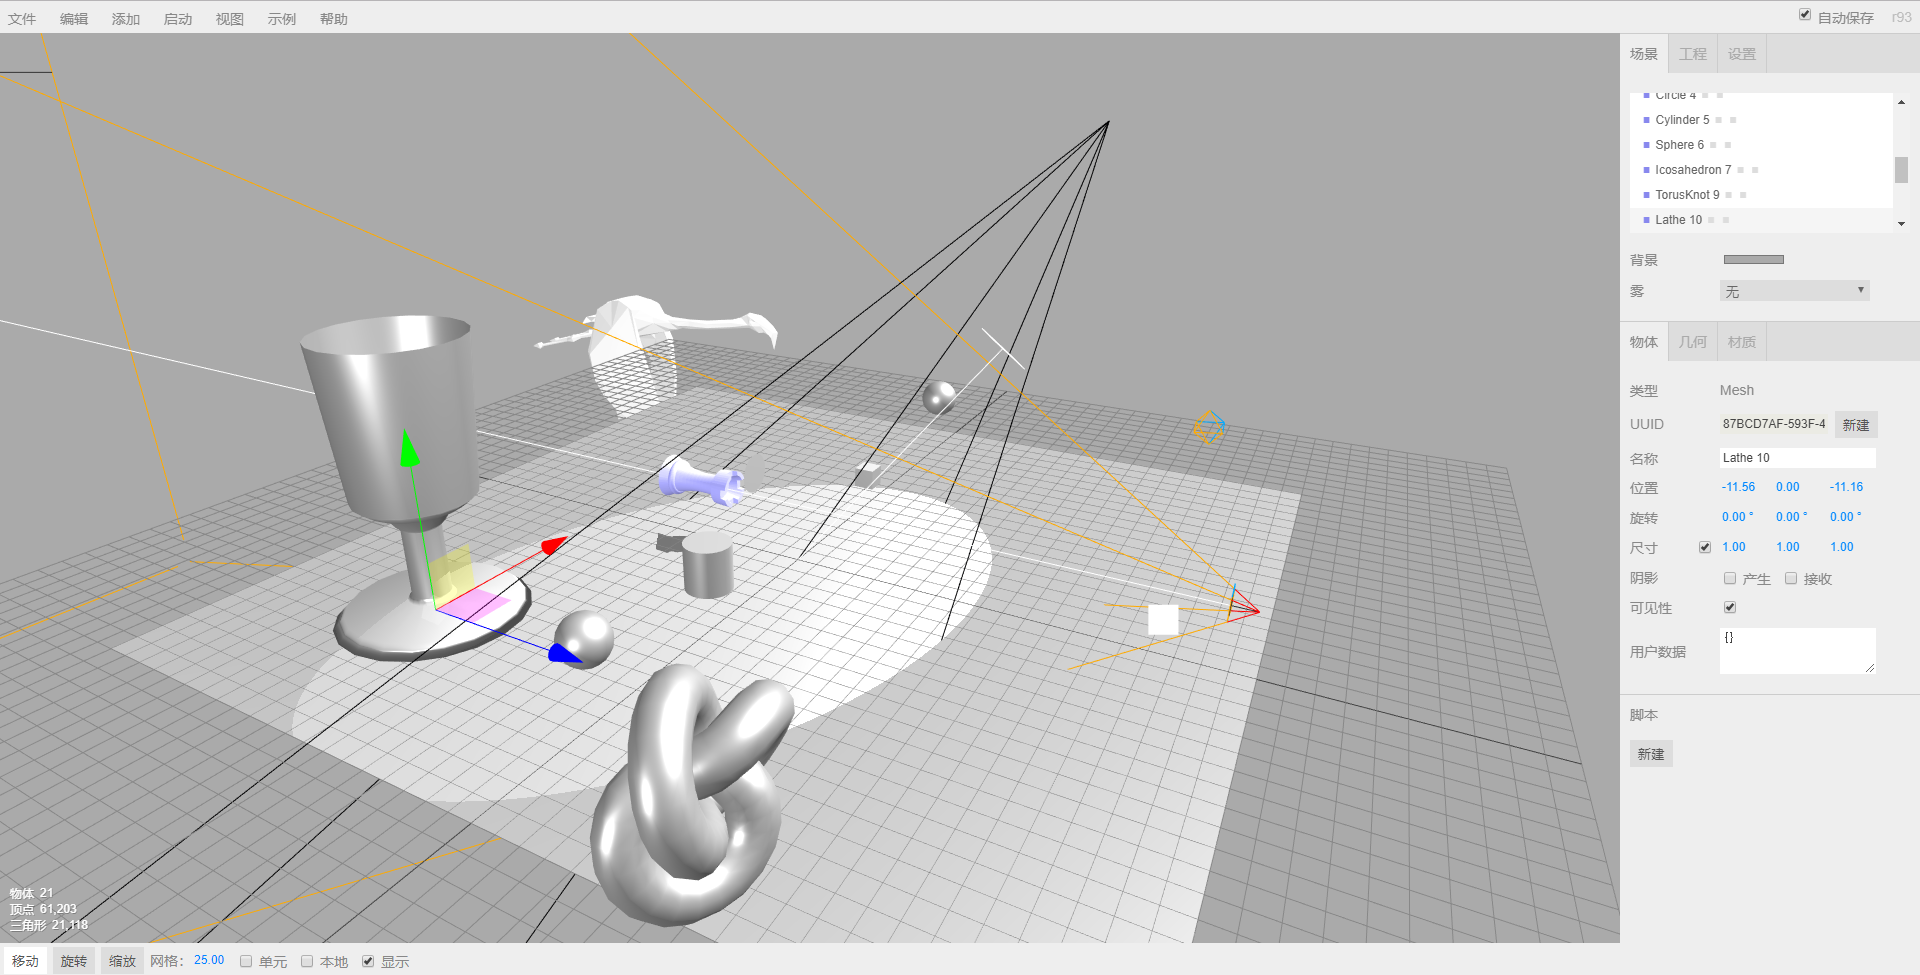Open the 雾 fog dropdown
Screen dimensions: 1920x975
pyautogui.click(x=1794, y=291)
